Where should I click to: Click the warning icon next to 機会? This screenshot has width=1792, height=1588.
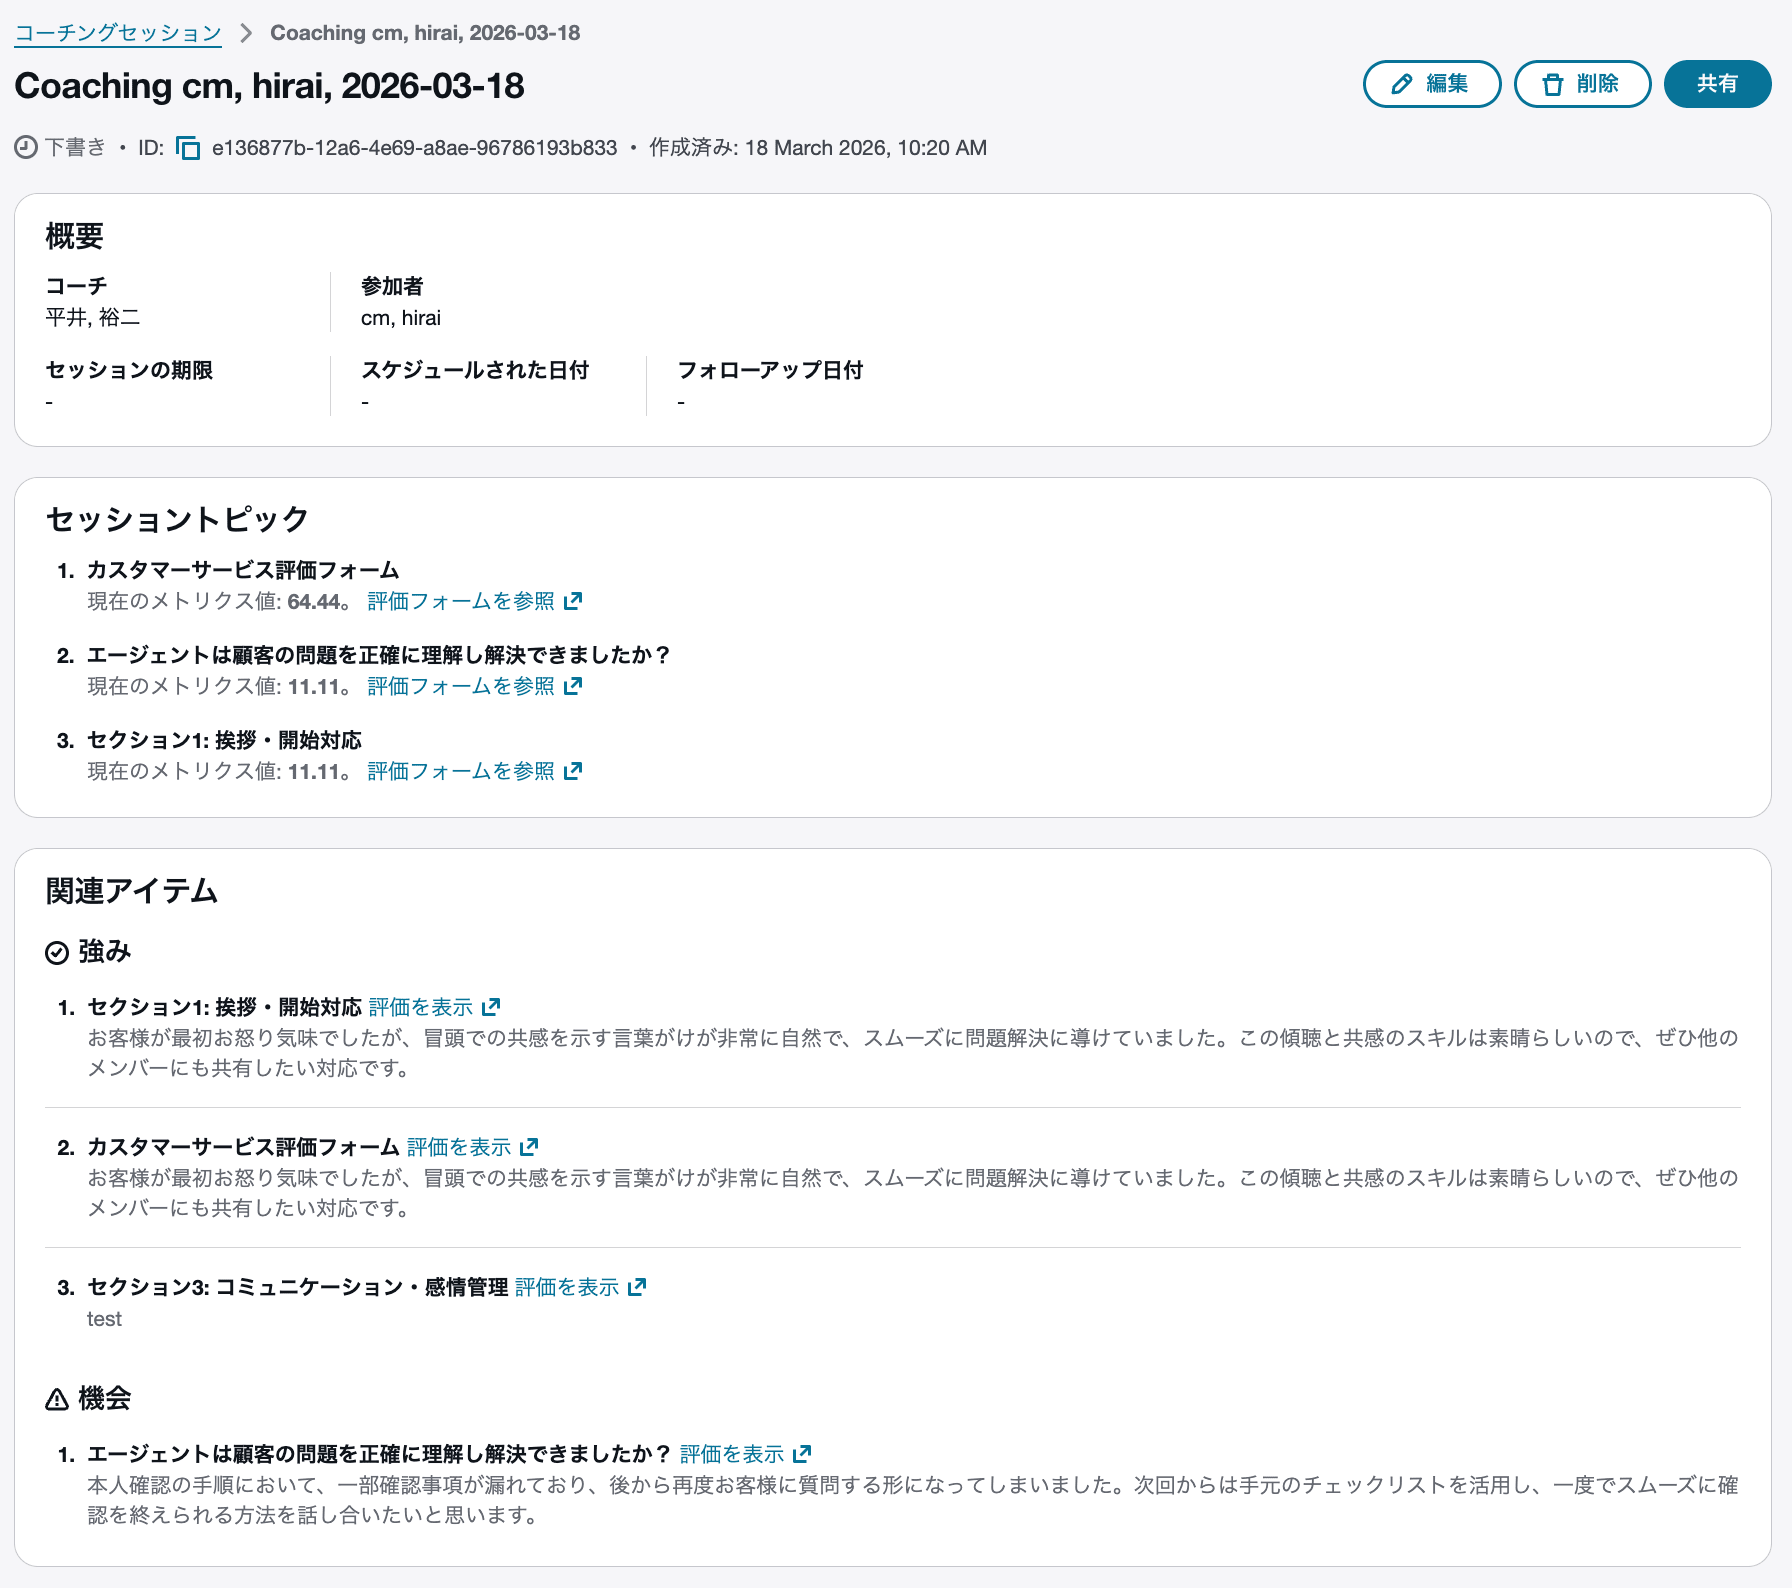(56, 1399)
